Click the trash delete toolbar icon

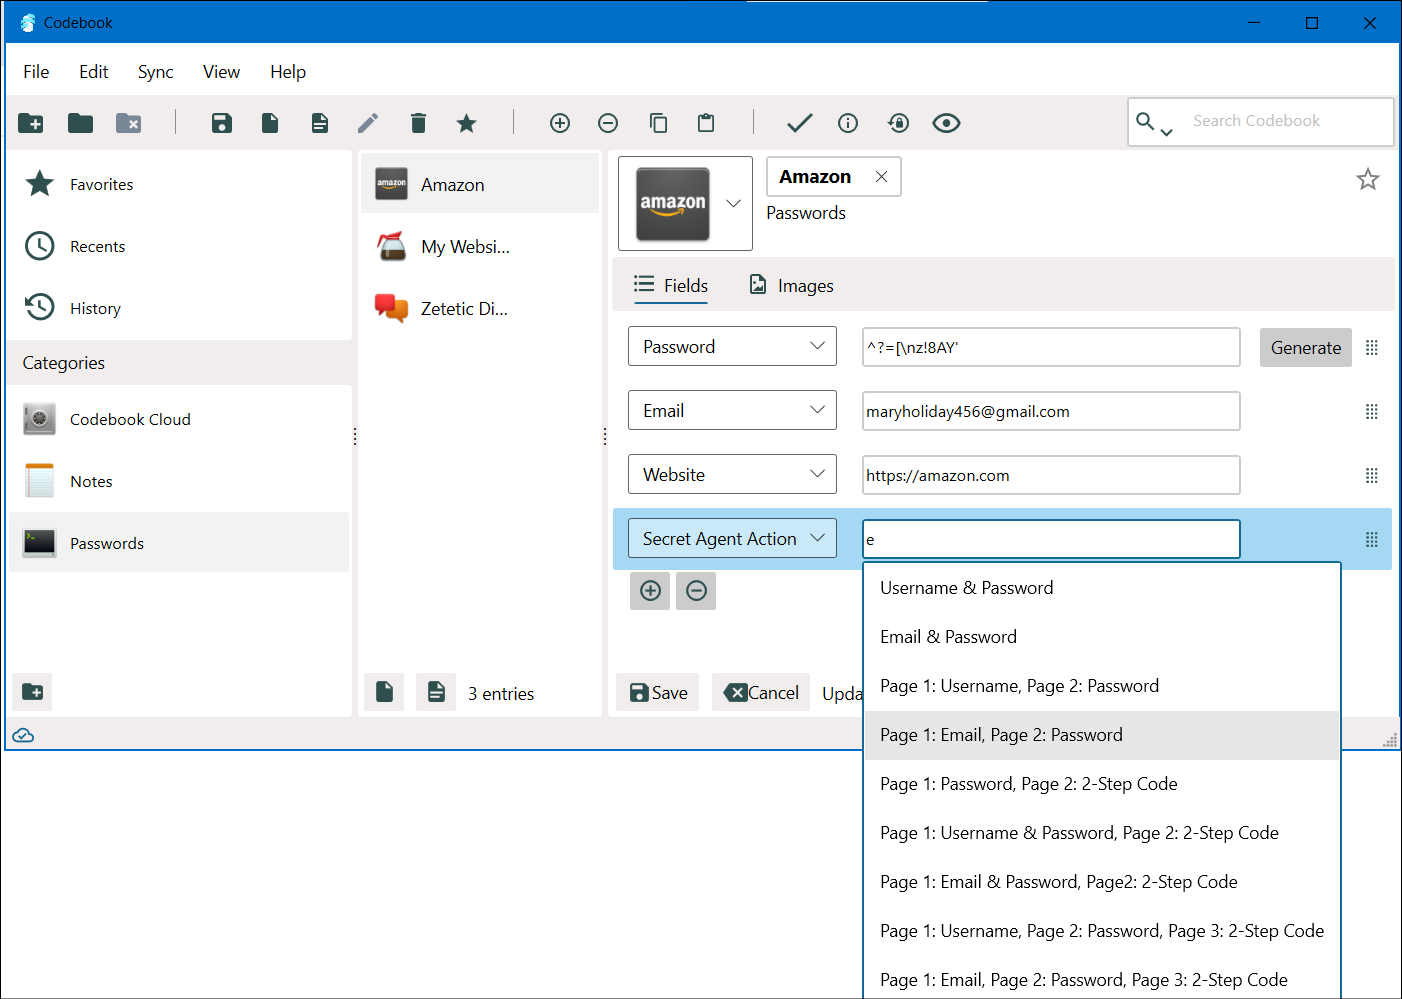(x=418, y=123)
